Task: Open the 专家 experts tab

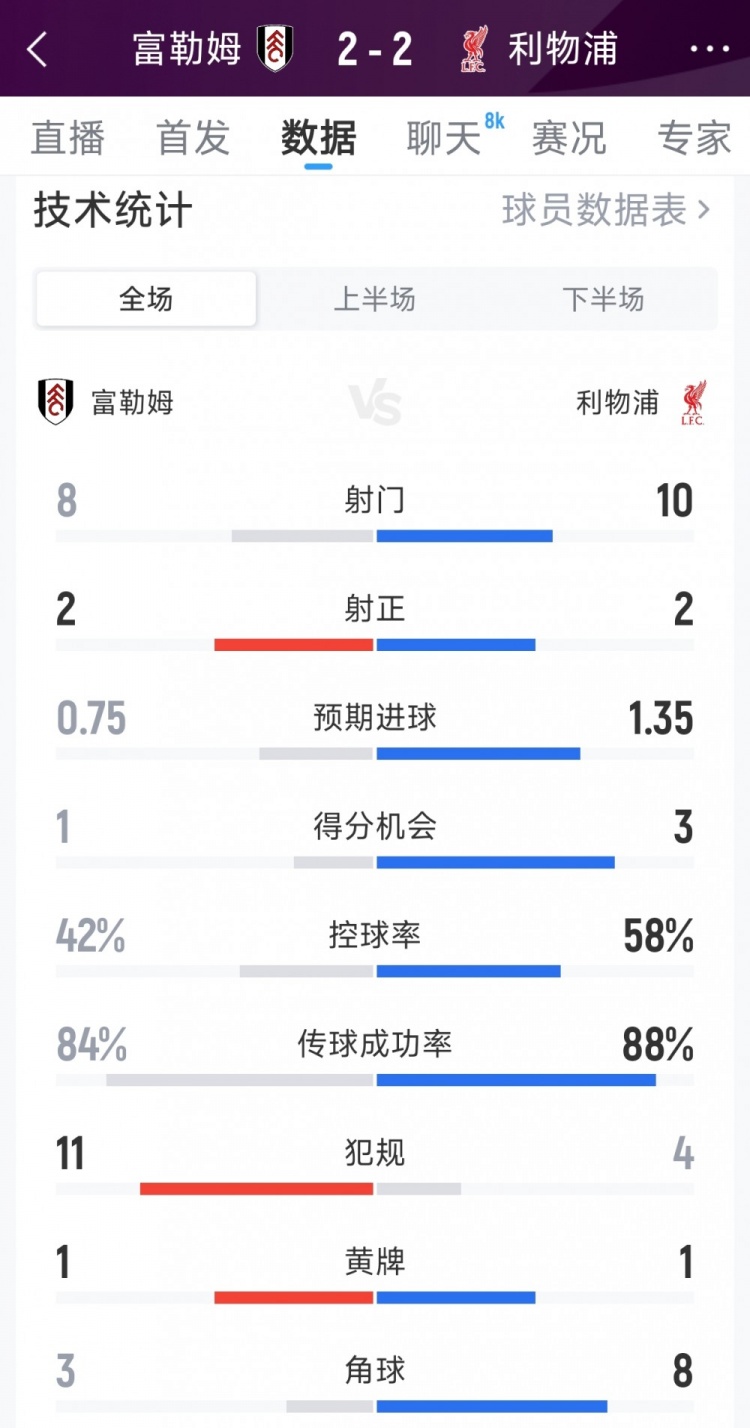Action: tap(694, 138)
